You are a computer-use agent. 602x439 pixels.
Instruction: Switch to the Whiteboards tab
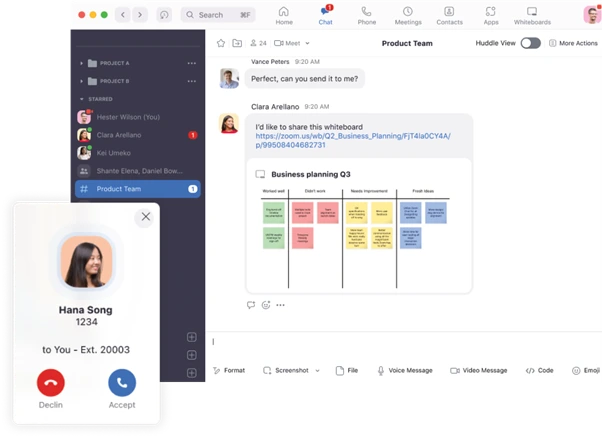(x=532, y=15)
